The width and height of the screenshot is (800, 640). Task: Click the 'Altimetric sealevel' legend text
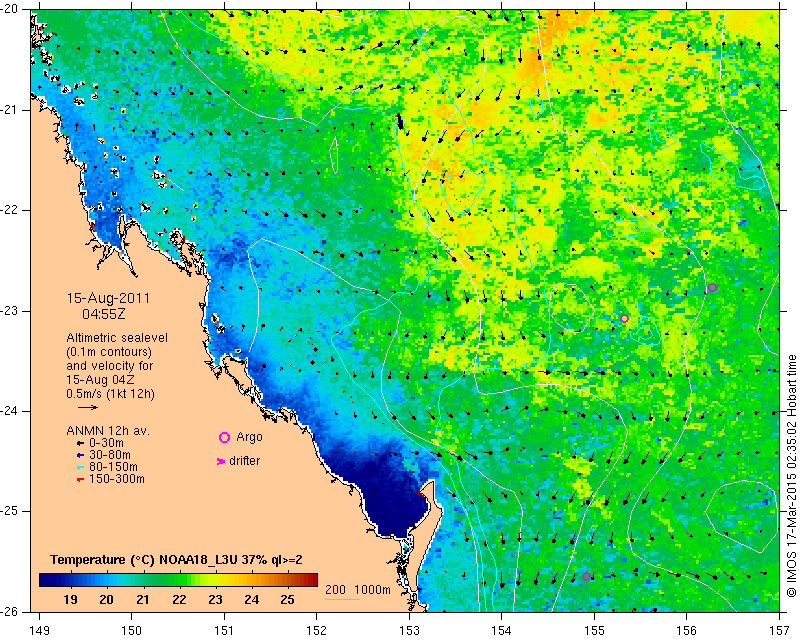tap(117, 338)
